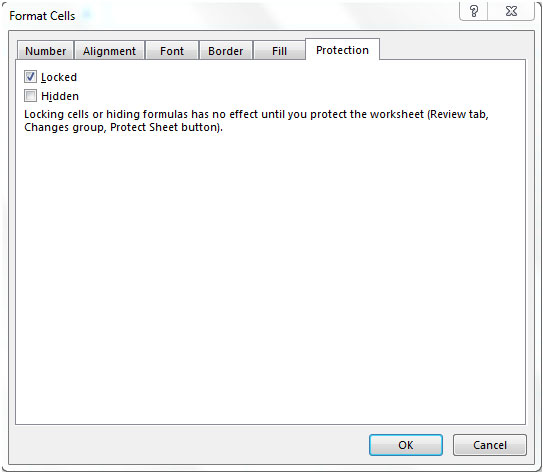The height and width of the screenshot is (474, 544).
Task: Close the Format Cells dialog with X
Action: coord(511,11)
